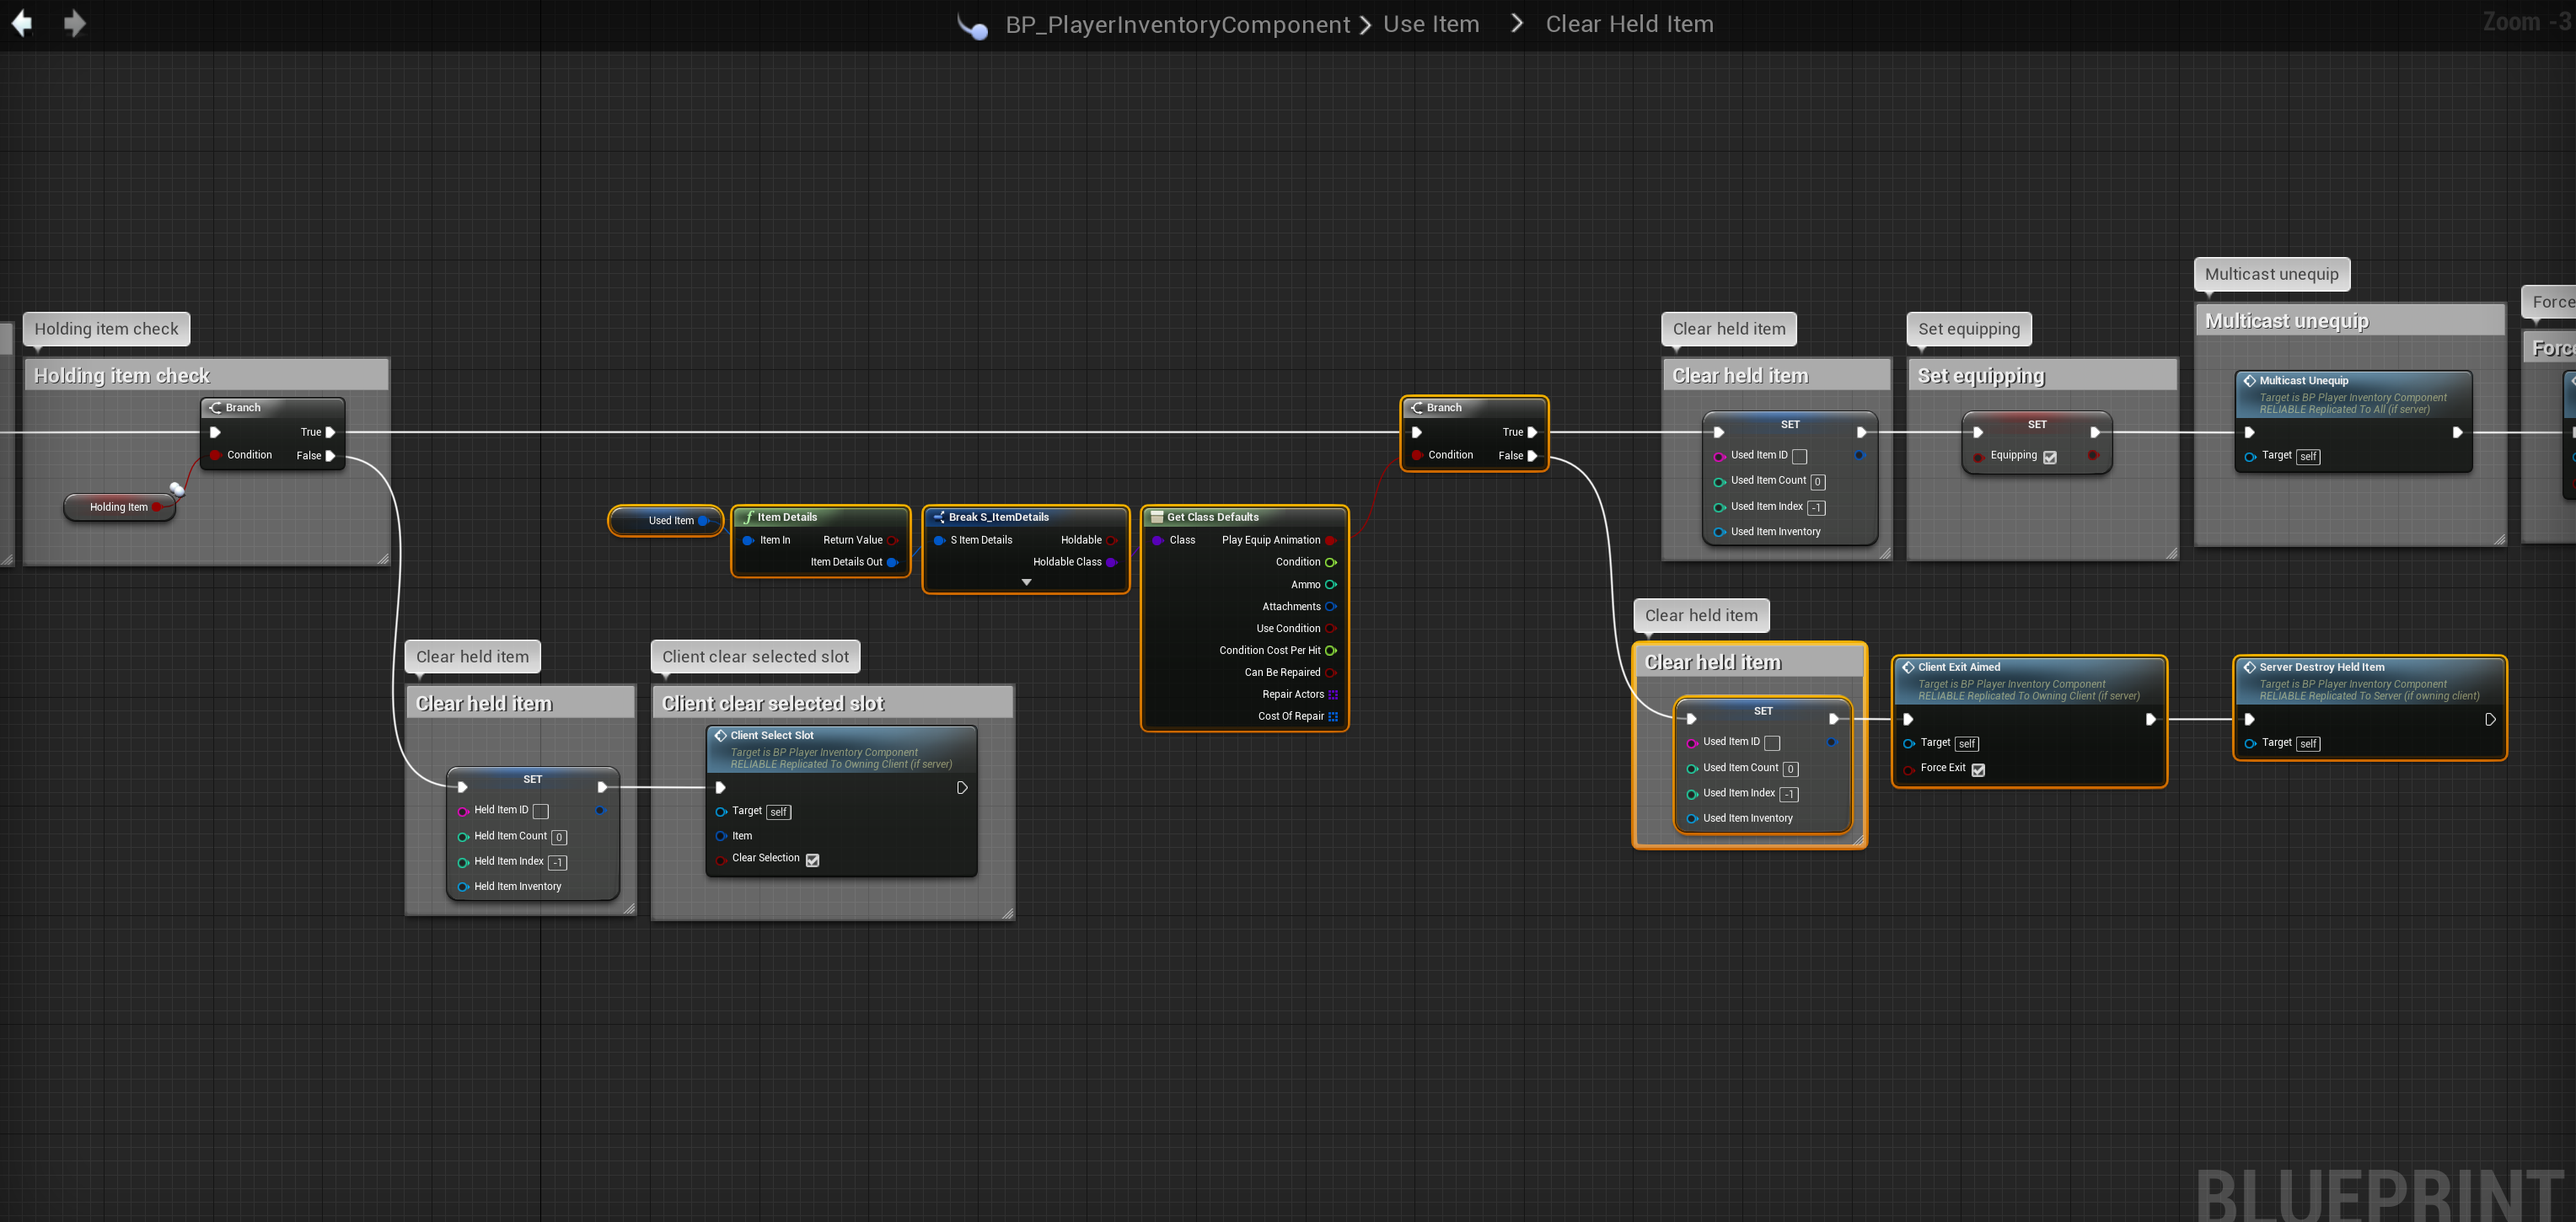Toggle the Force Exit checkbox
Image resolution: width=2576 pixels, height=1222 pixels.
coord(1977,769)
